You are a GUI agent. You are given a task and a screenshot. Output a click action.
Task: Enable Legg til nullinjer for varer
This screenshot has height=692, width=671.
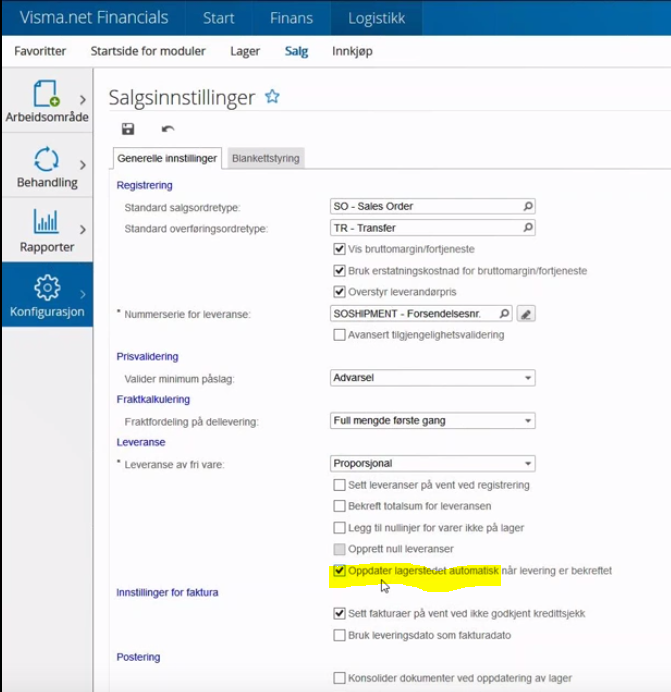click(339, 528)
